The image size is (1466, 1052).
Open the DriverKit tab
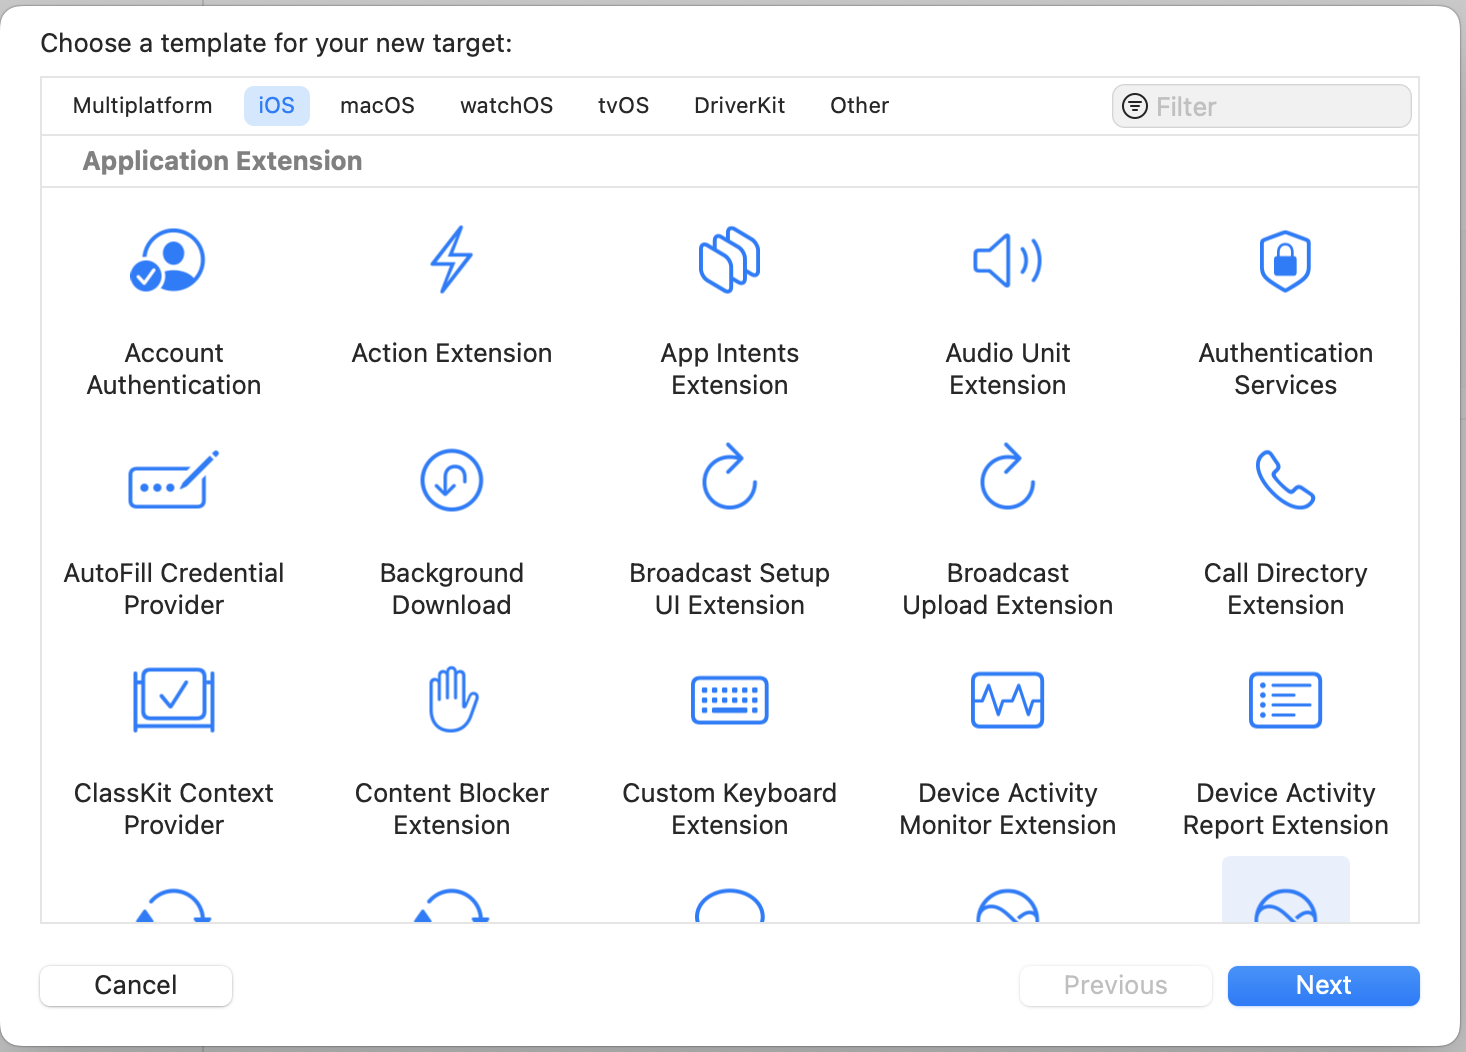point(739,105)
